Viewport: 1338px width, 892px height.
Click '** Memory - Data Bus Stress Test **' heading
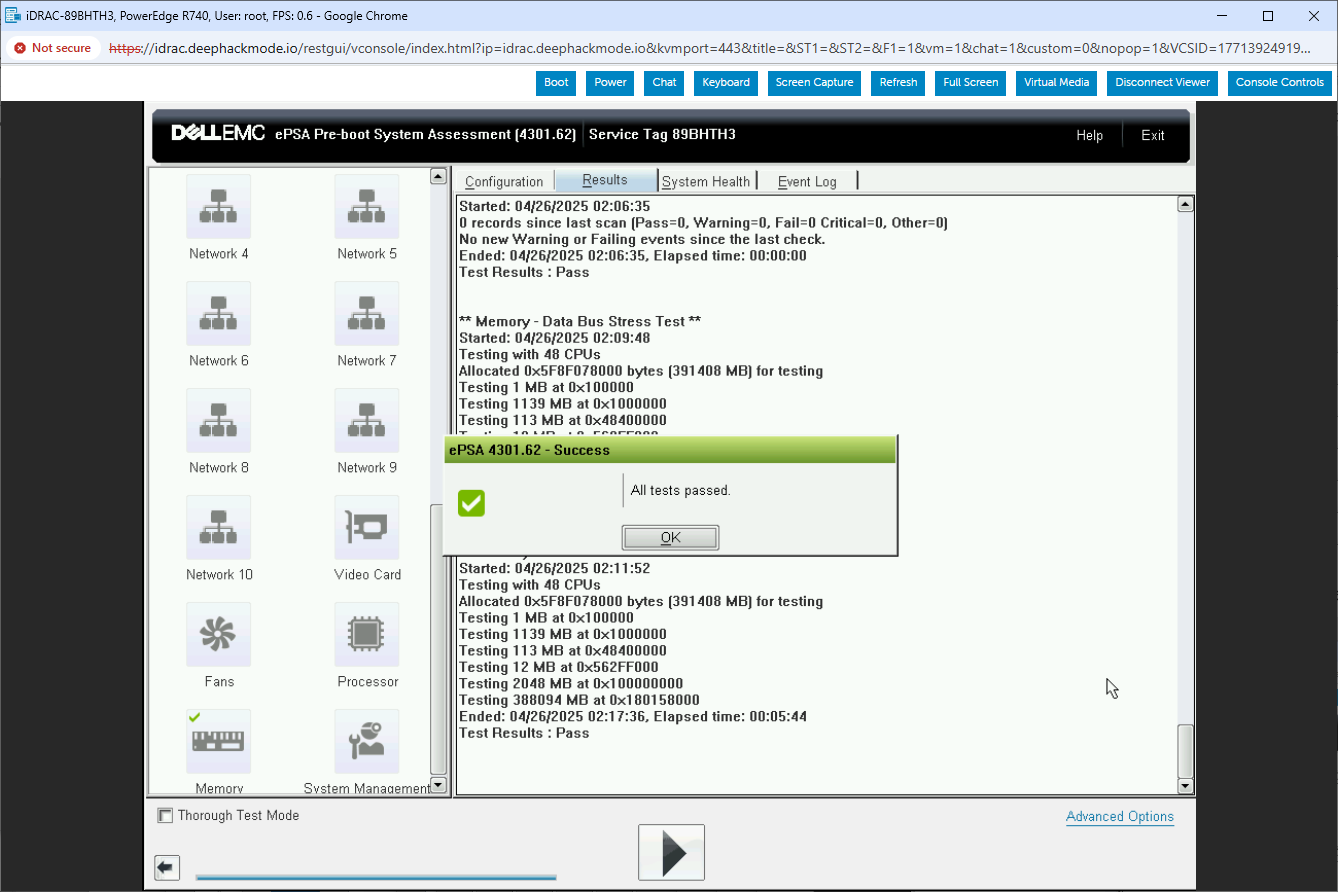tap(579, 322)
